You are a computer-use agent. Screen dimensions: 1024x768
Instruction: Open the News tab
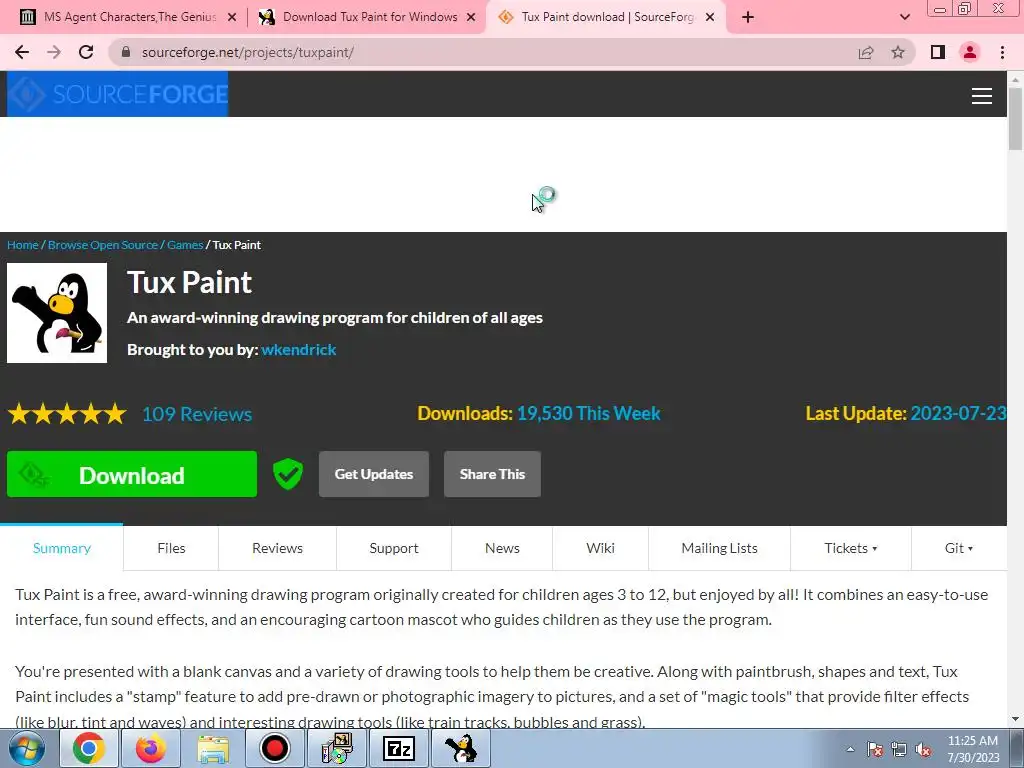tap(502, 548)
